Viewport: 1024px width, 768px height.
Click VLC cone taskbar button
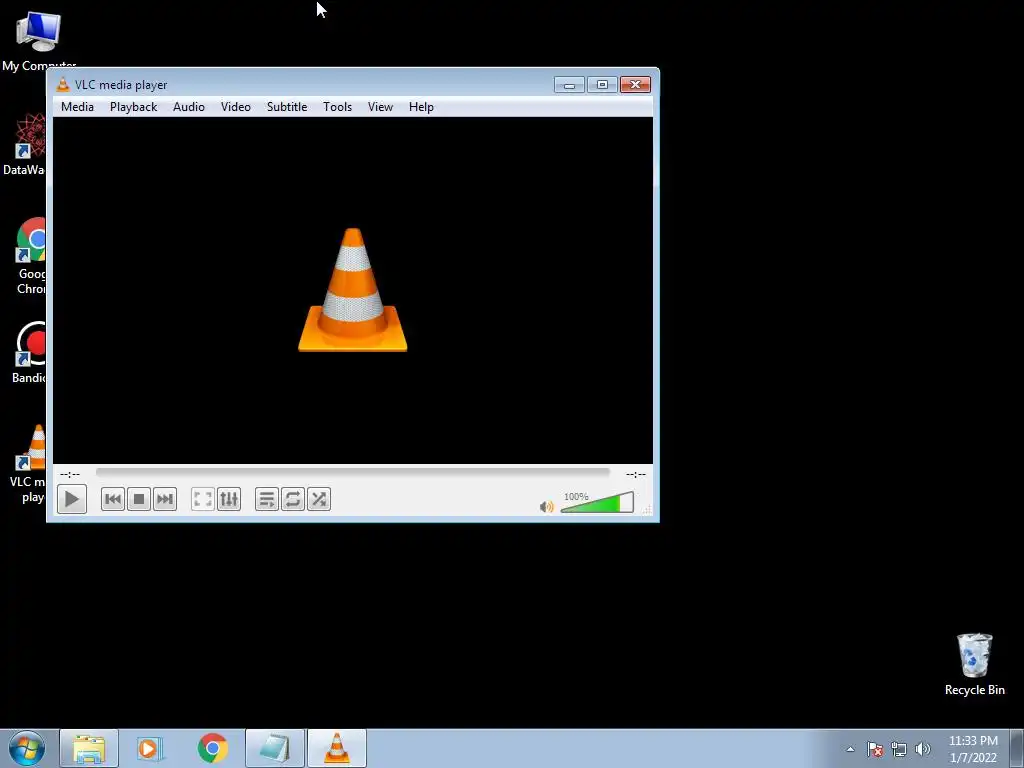pos(337,748)
